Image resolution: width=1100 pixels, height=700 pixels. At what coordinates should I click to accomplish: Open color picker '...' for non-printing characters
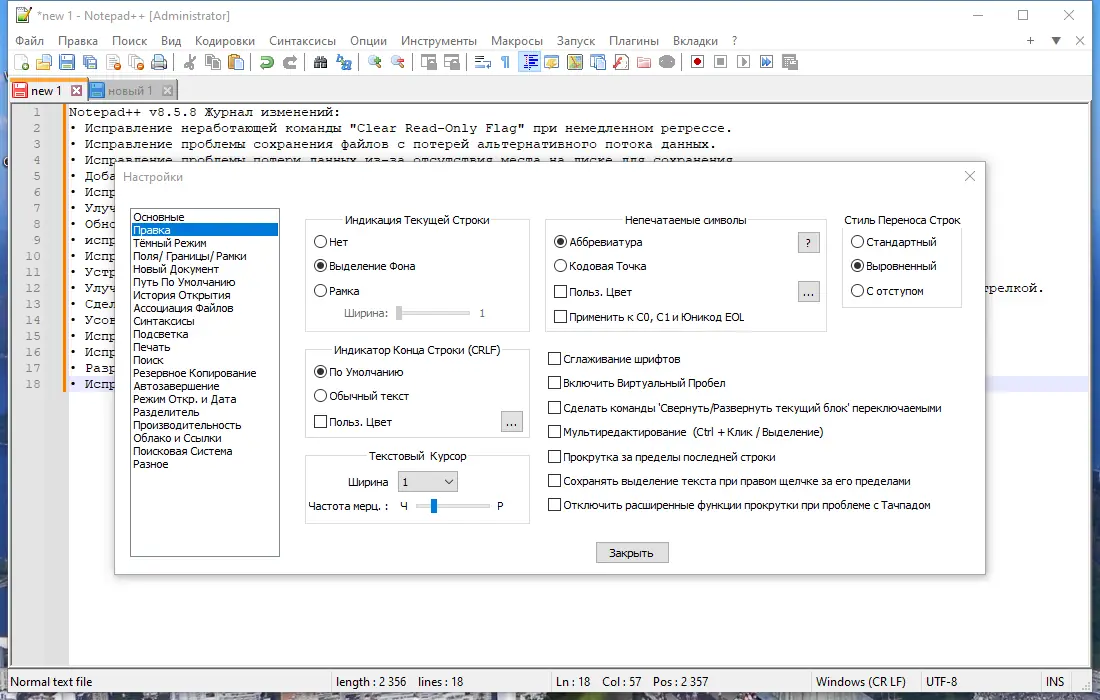808,292
